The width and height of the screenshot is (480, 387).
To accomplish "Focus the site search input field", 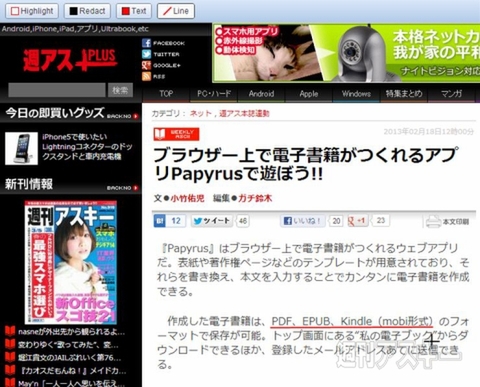I will click(57, 90).
